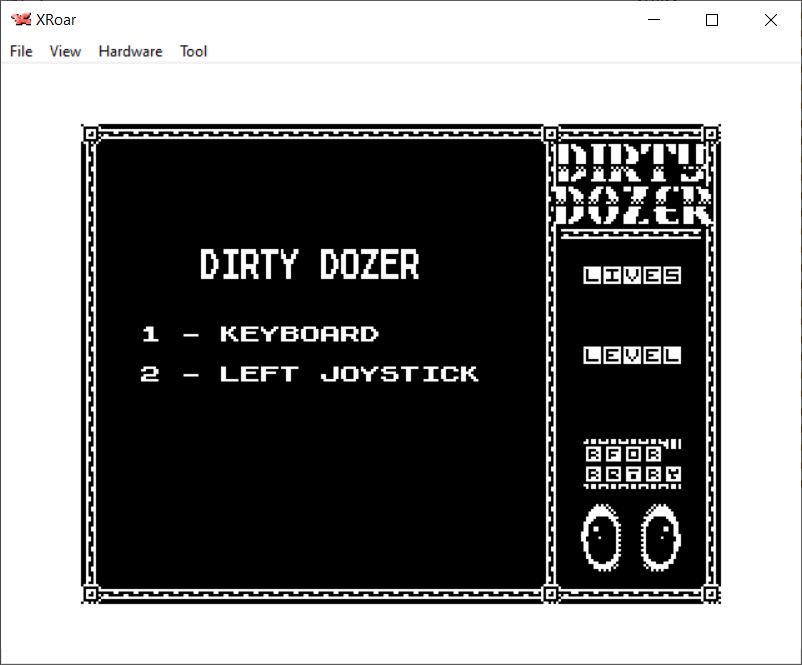Choose the "2 - LEFT JOYSTICK" option
The width and height of the screenshot is (802, 665).
[310, 374]
